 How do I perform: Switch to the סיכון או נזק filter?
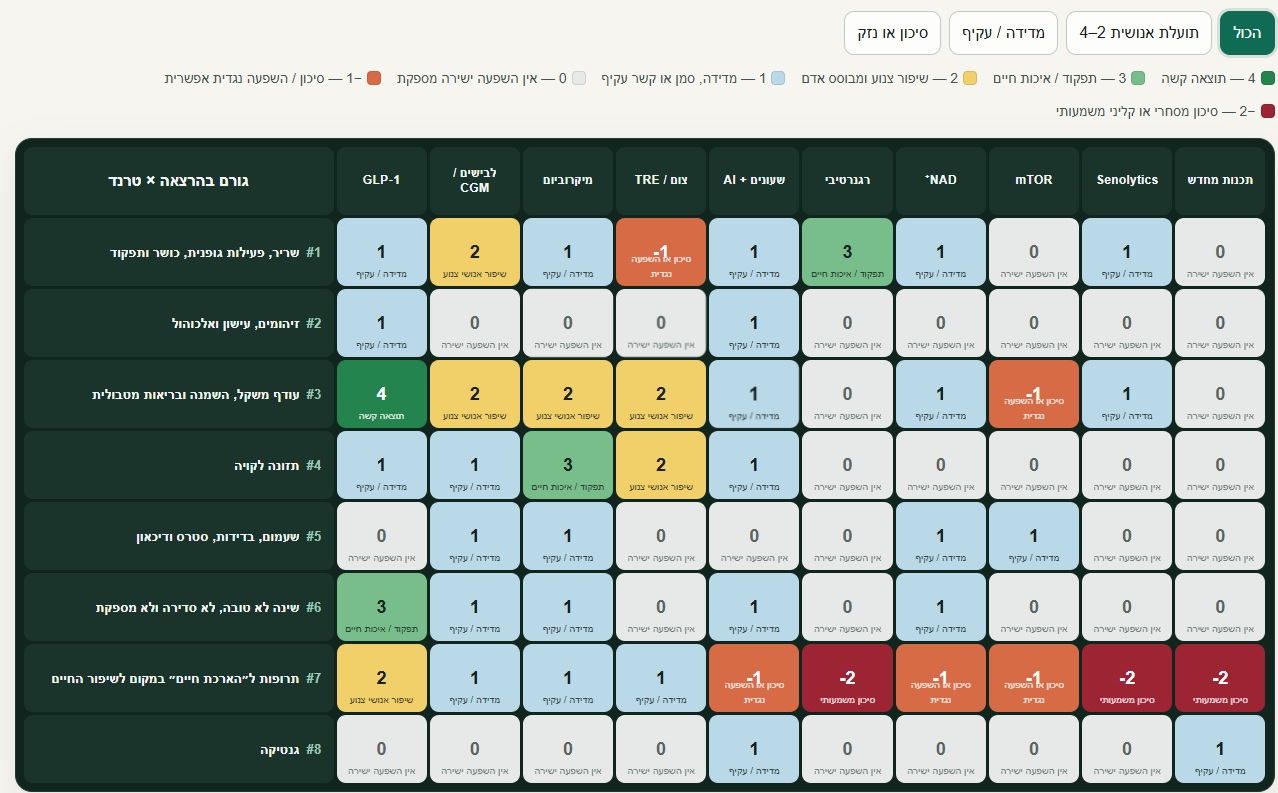click(893, 33)
